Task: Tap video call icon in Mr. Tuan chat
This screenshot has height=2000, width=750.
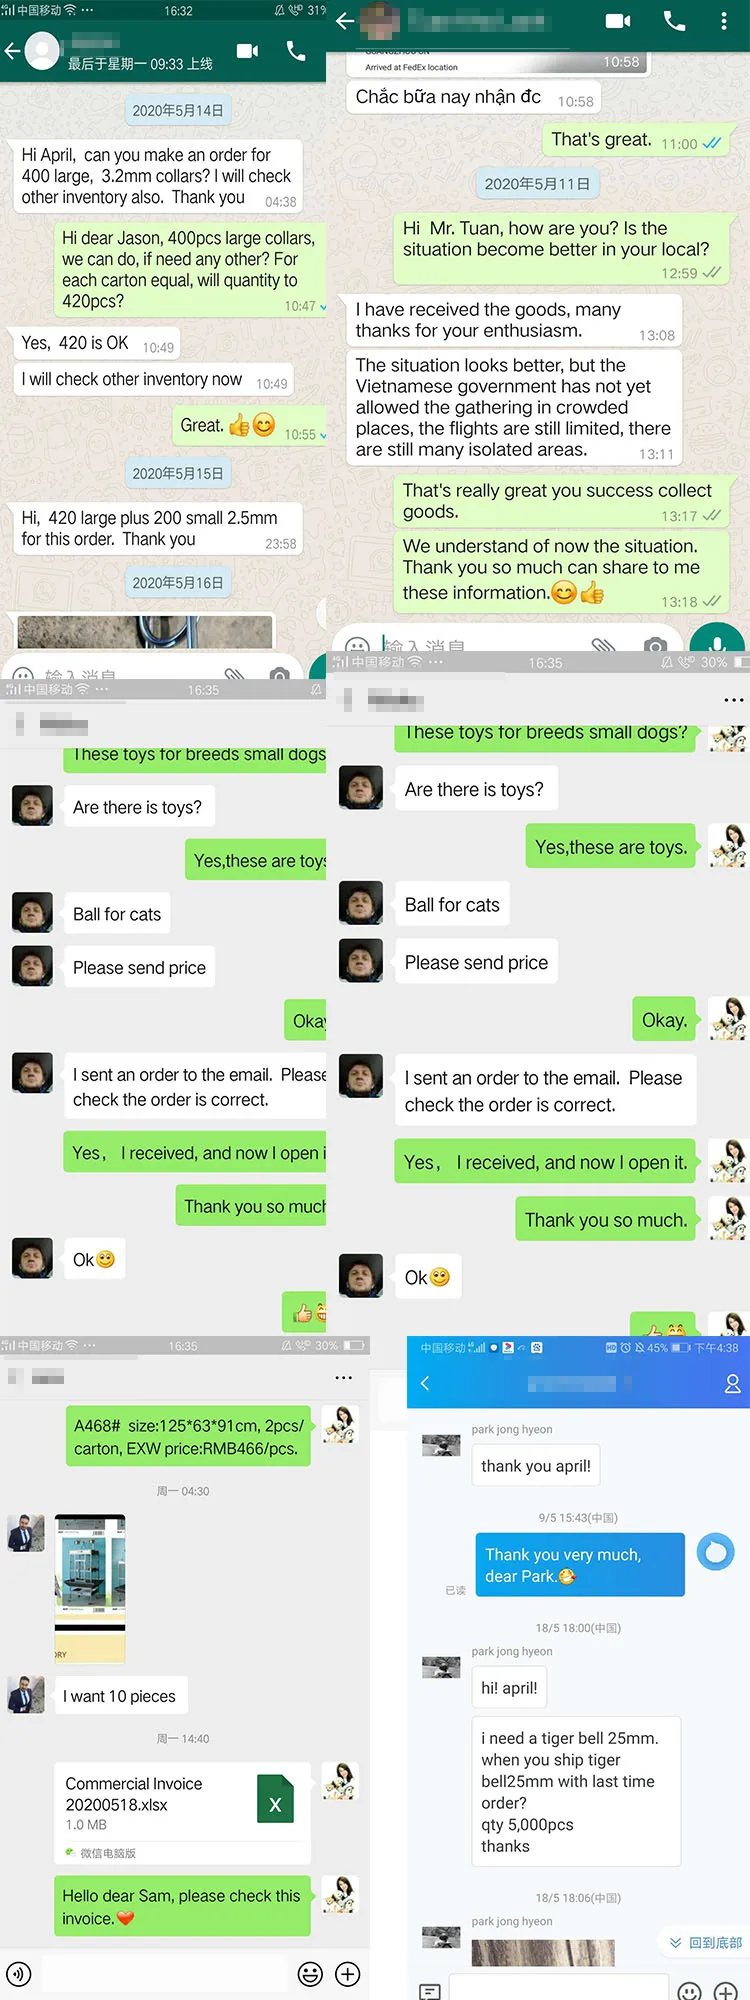Action: coord(619,21)
